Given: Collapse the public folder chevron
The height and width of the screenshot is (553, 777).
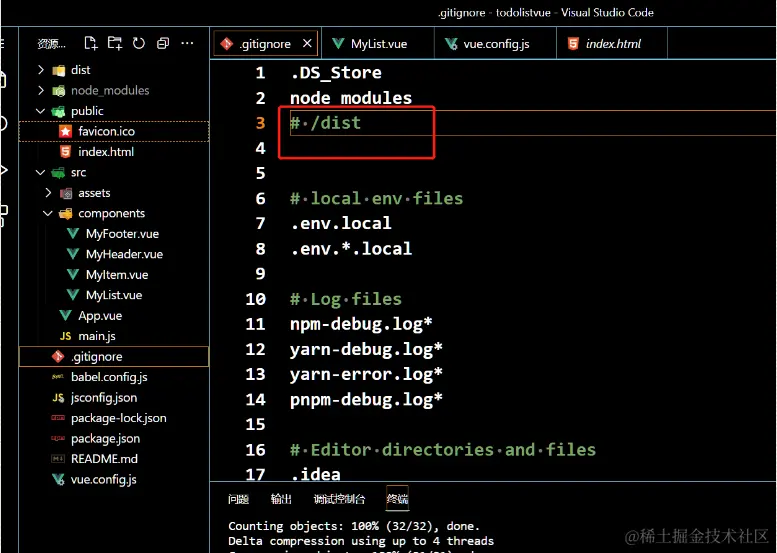Looking at the screenshot, I should click(41, 111).
